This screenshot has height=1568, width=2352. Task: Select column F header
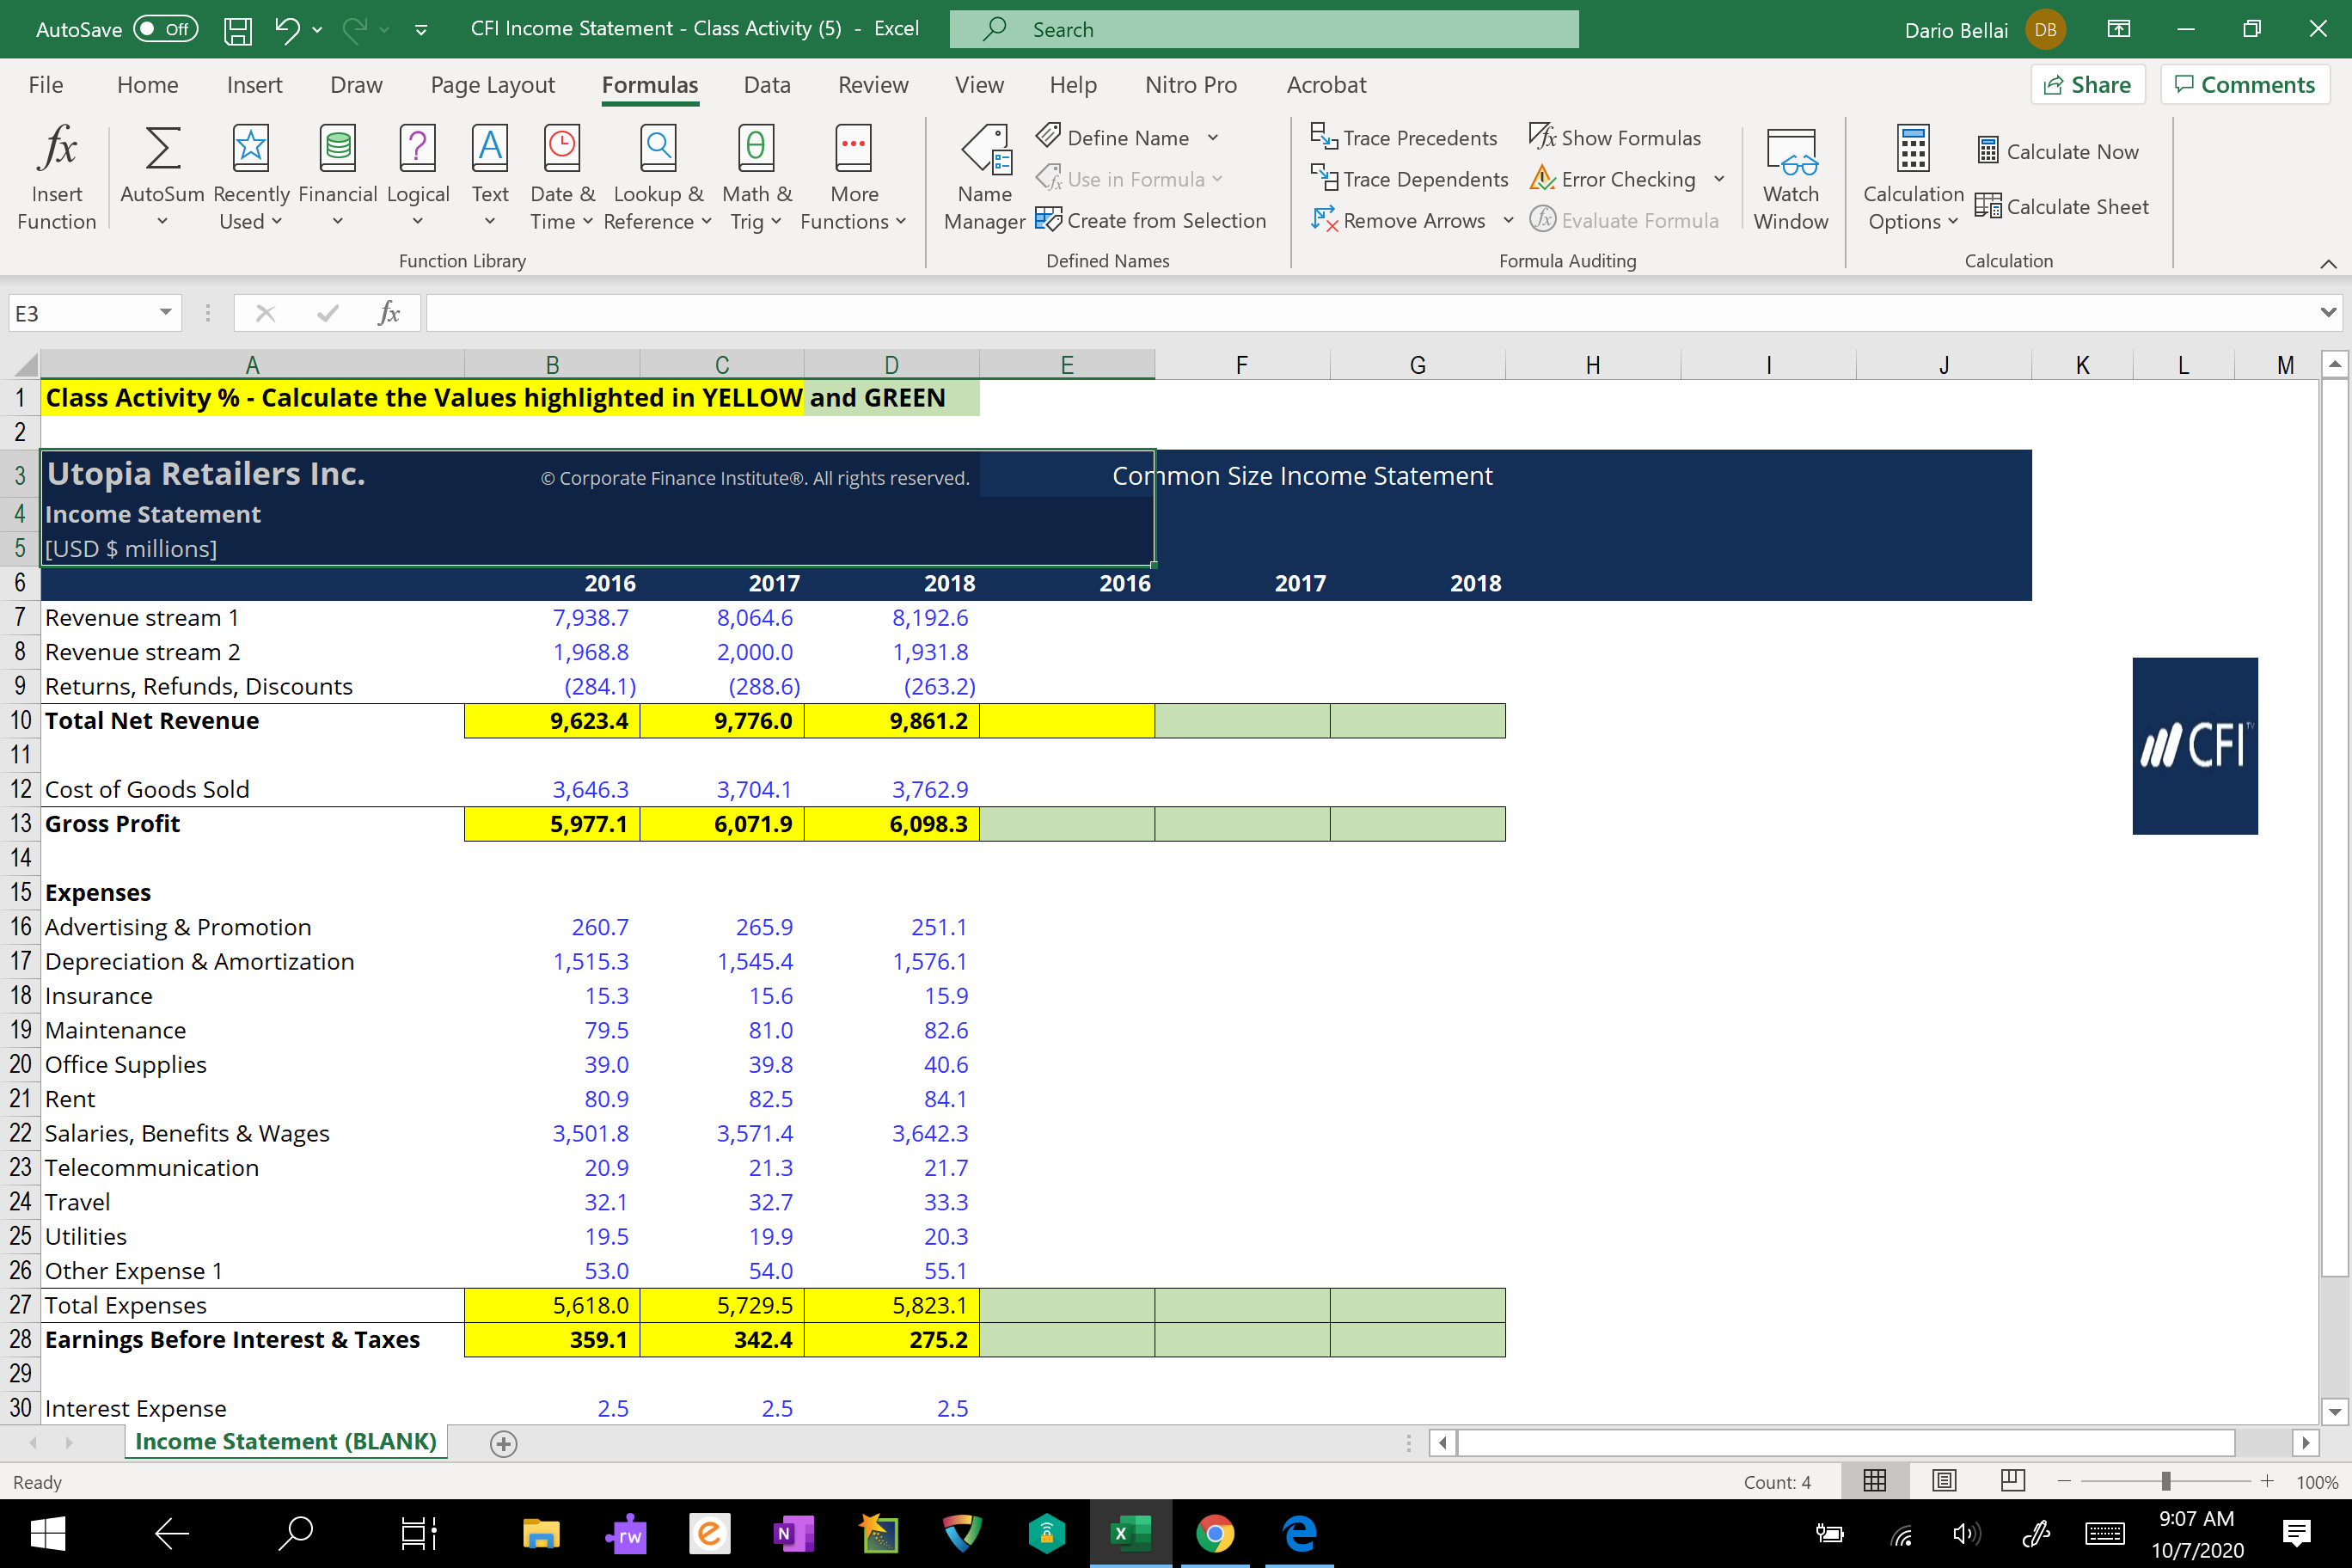point(1242,365)
